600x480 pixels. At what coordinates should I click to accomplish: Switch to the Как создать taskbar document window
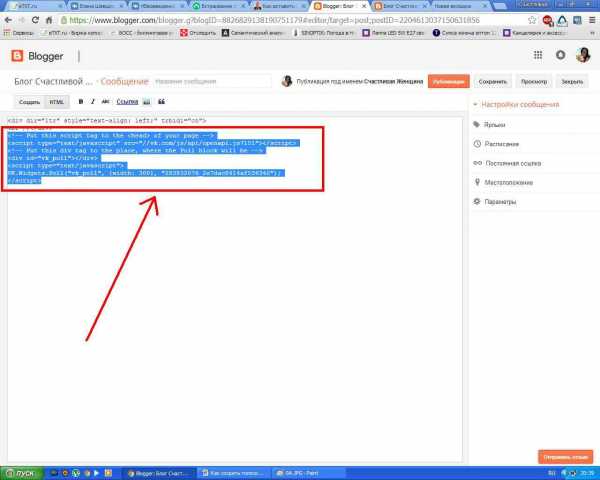[x=234, y=473]
